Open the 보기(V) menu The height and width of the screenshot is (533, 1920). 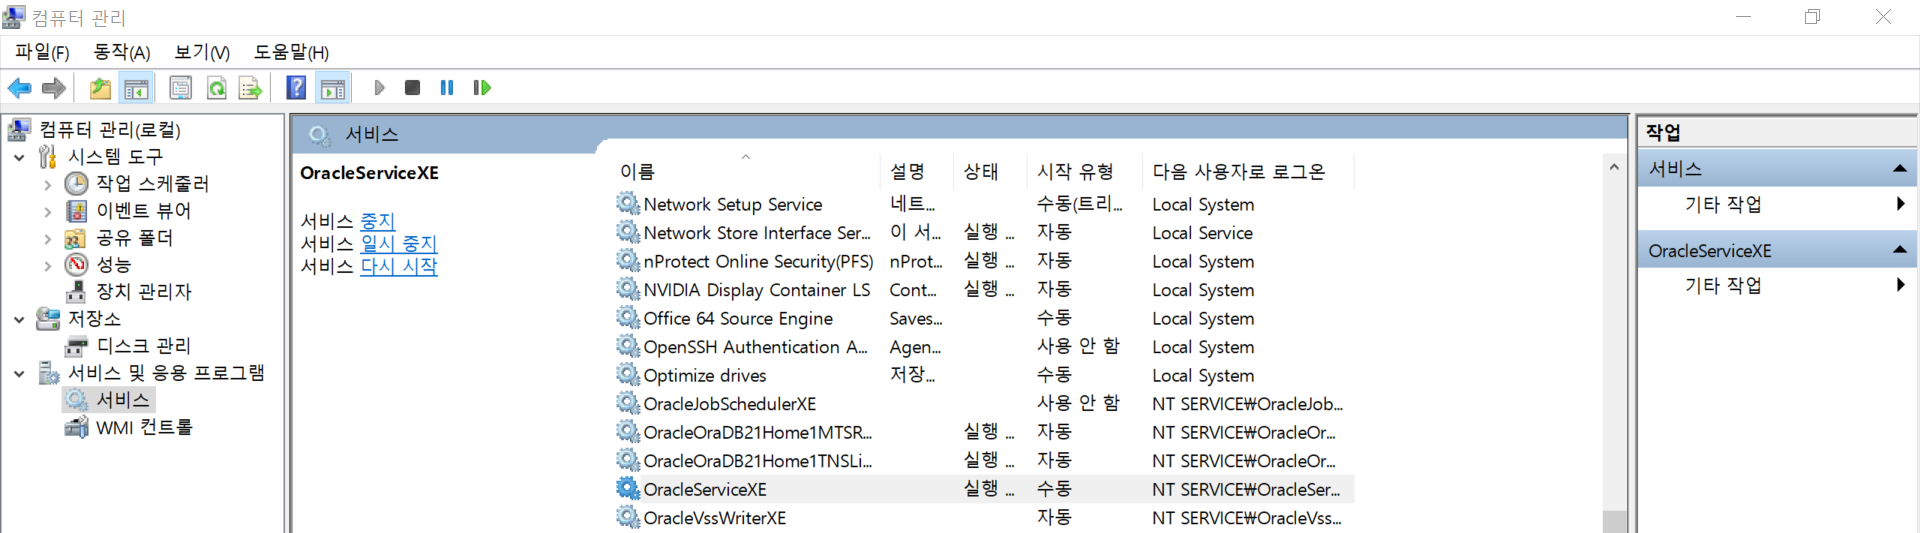[202, 52]
